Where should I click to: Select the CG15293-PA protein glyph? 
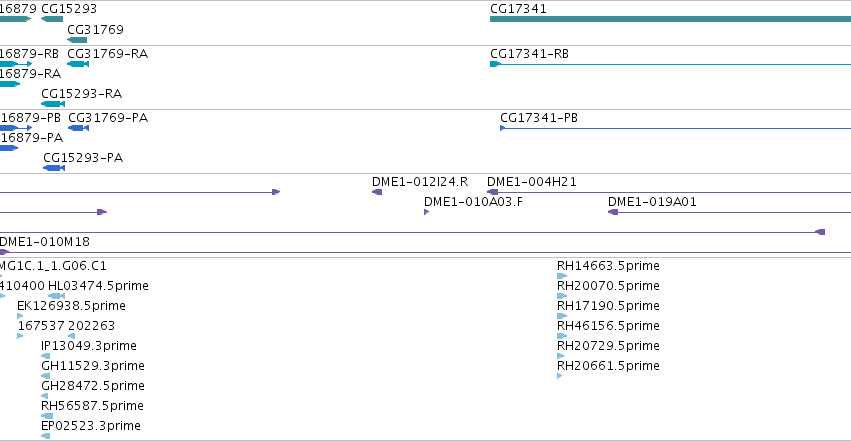point(54,168)
